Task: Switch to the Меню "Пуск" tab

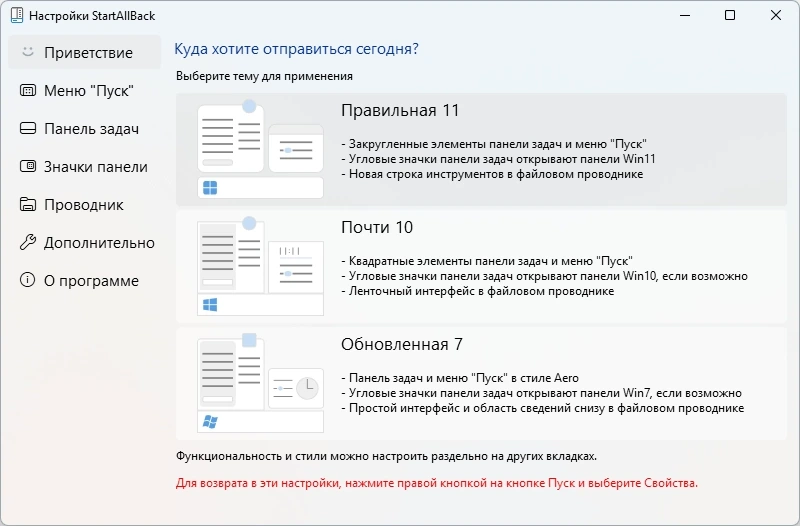Action: (85, 90)
